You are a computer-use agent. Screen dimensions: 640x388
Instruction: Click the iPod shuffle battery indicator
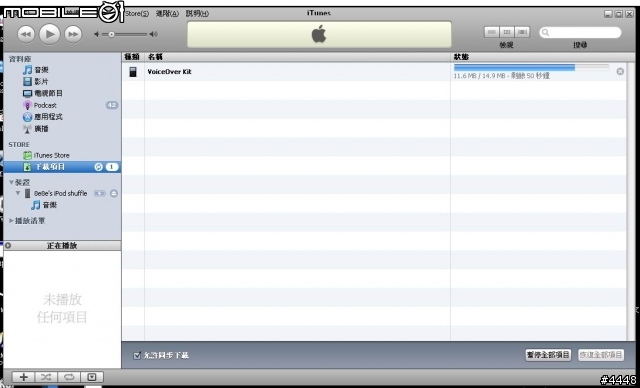coord(100,193)
